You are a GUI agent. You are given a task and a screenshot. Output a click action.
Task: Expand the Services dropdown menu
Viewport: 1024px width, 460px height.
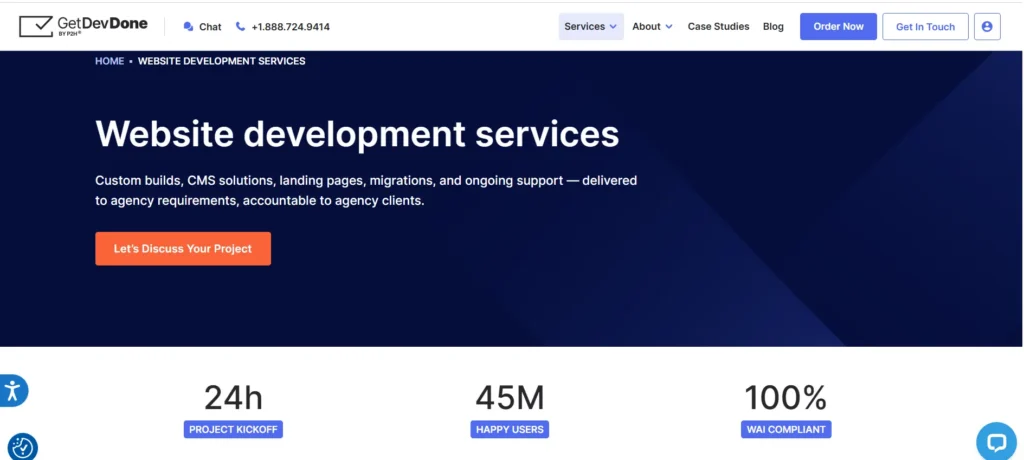pyautogui.click(x=590, y=27)
